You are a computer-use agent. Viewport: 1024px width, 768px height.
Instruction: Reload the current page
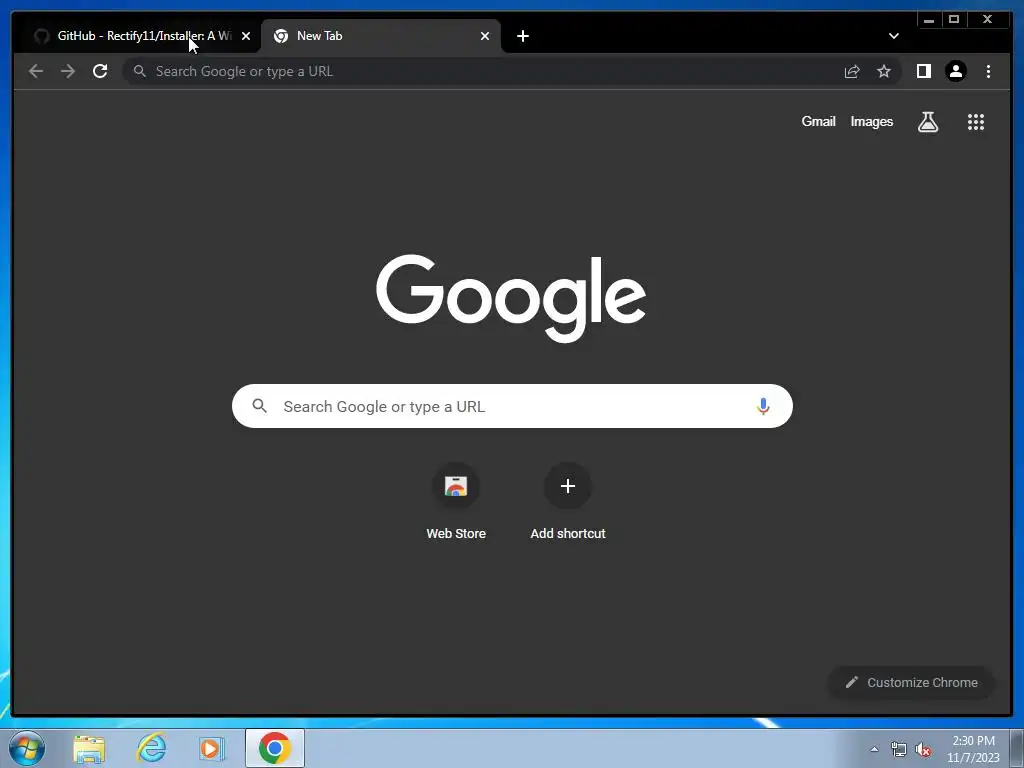click(x=100, y=71)
